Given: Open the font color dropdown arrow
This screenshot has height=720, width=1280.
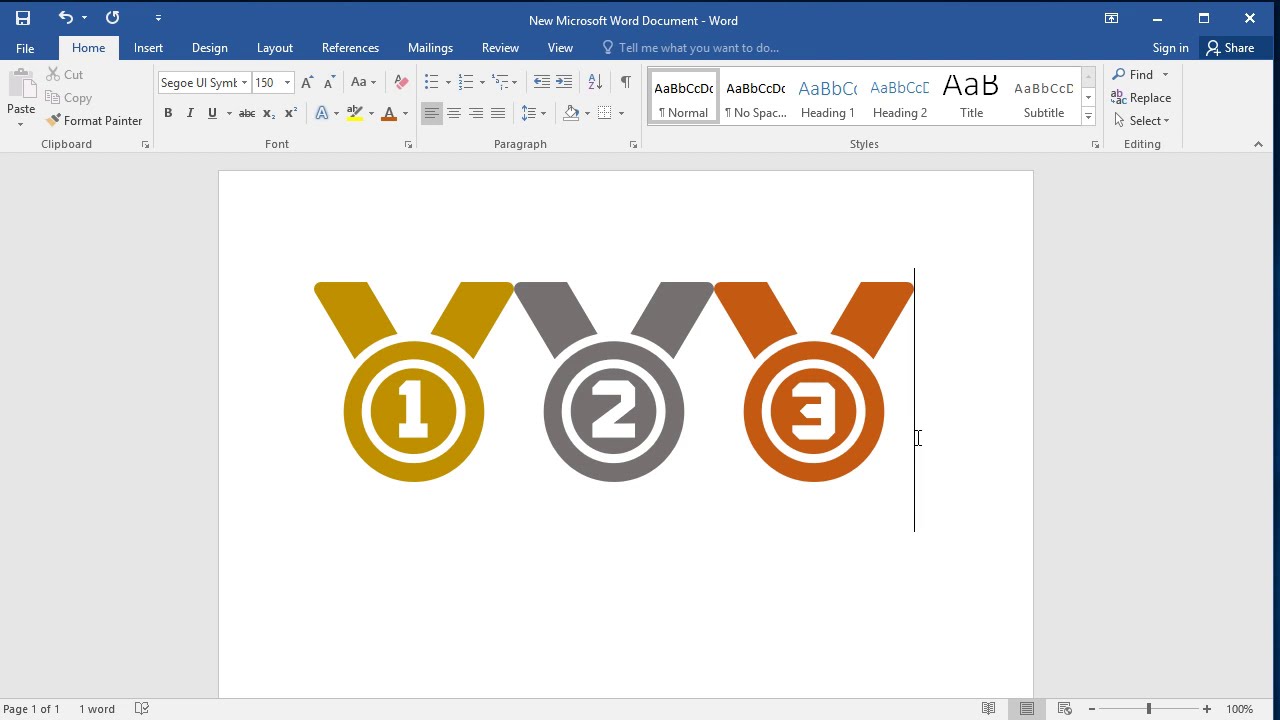Looking at the screenshot, I should (x=405, y=114).
